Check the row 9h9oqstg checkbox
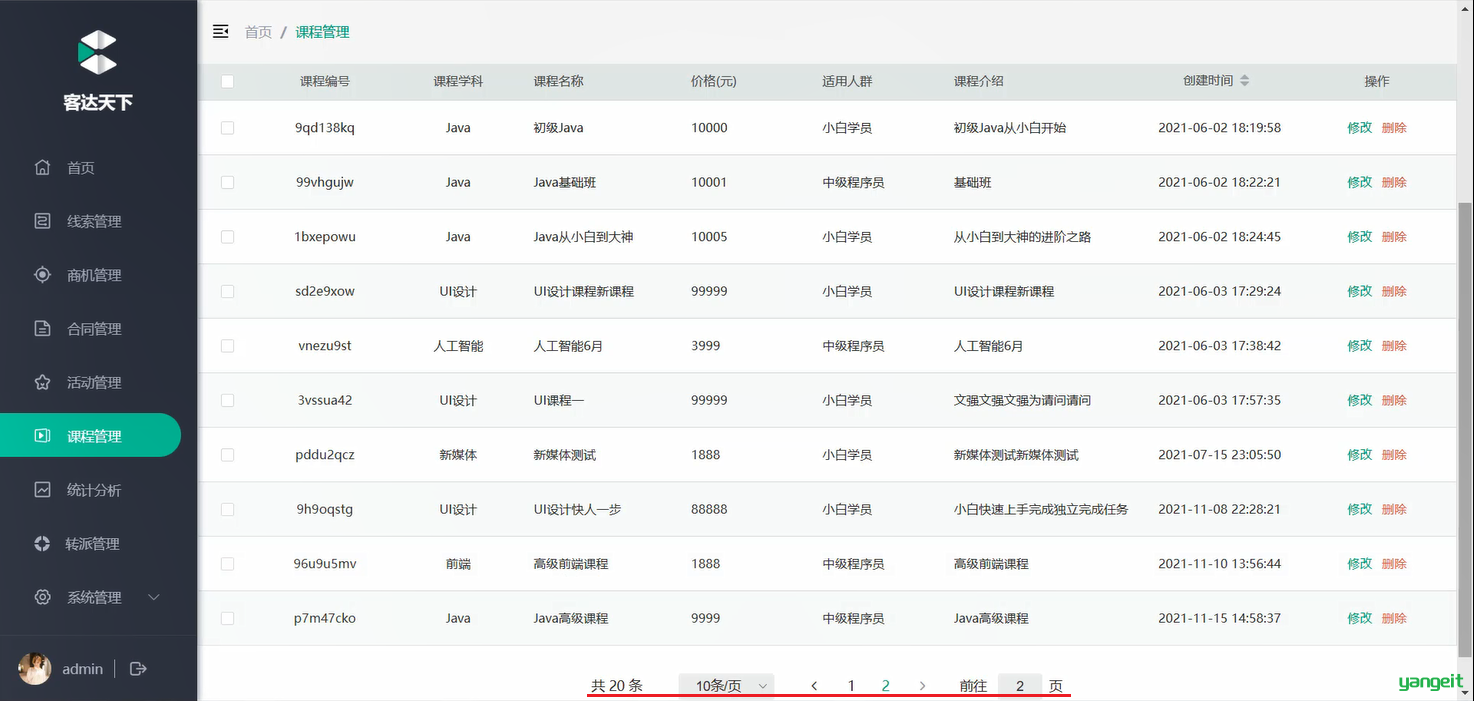This screenshot has width=1474, height=701. coord(228,509)
